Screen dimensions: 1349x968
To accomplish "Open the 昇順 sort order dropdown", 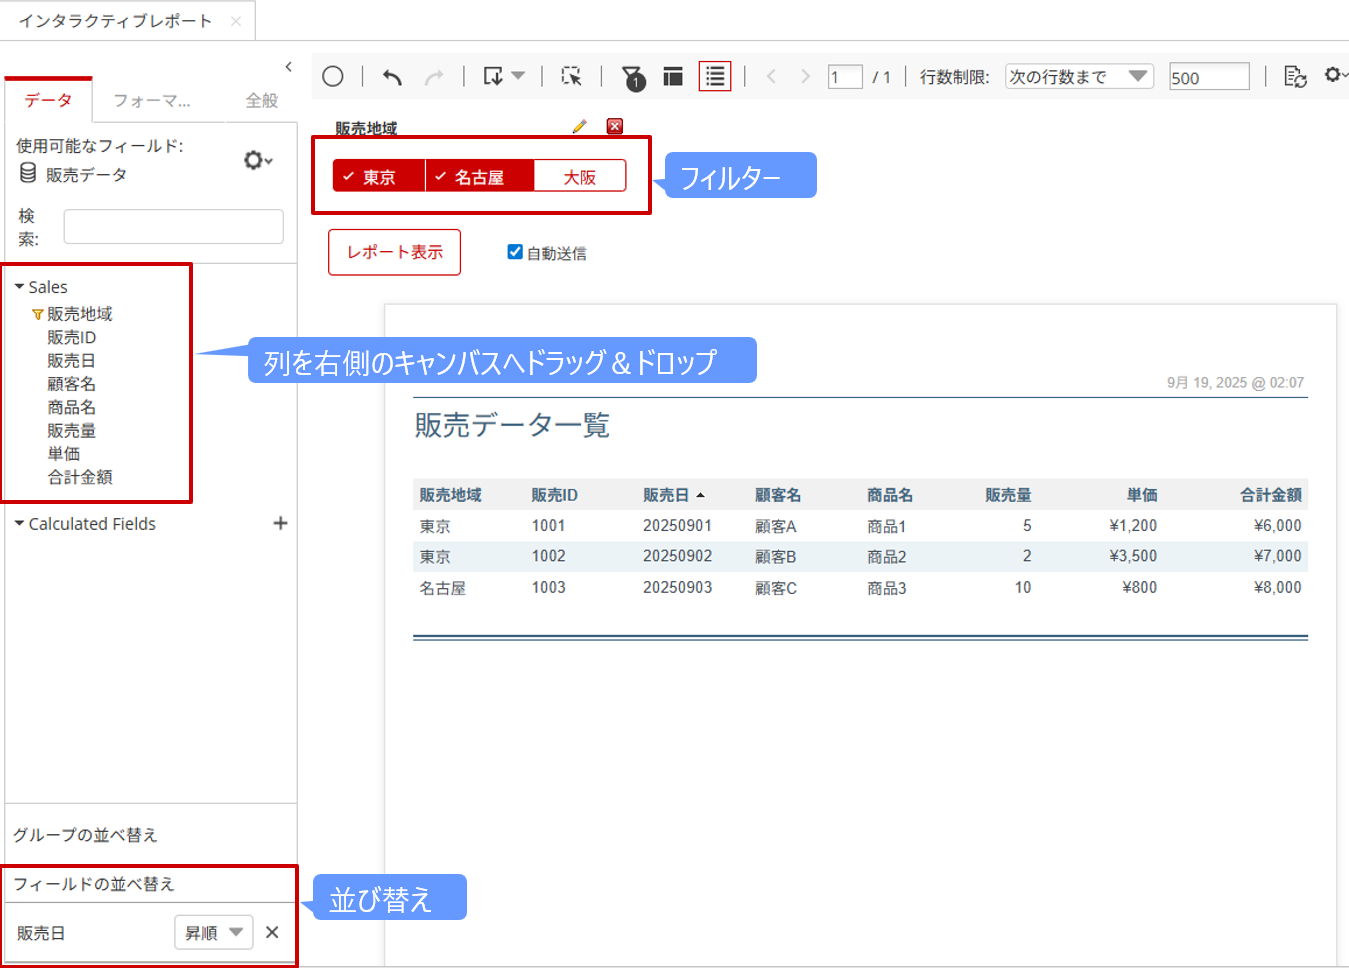I will tap(214, 932).
